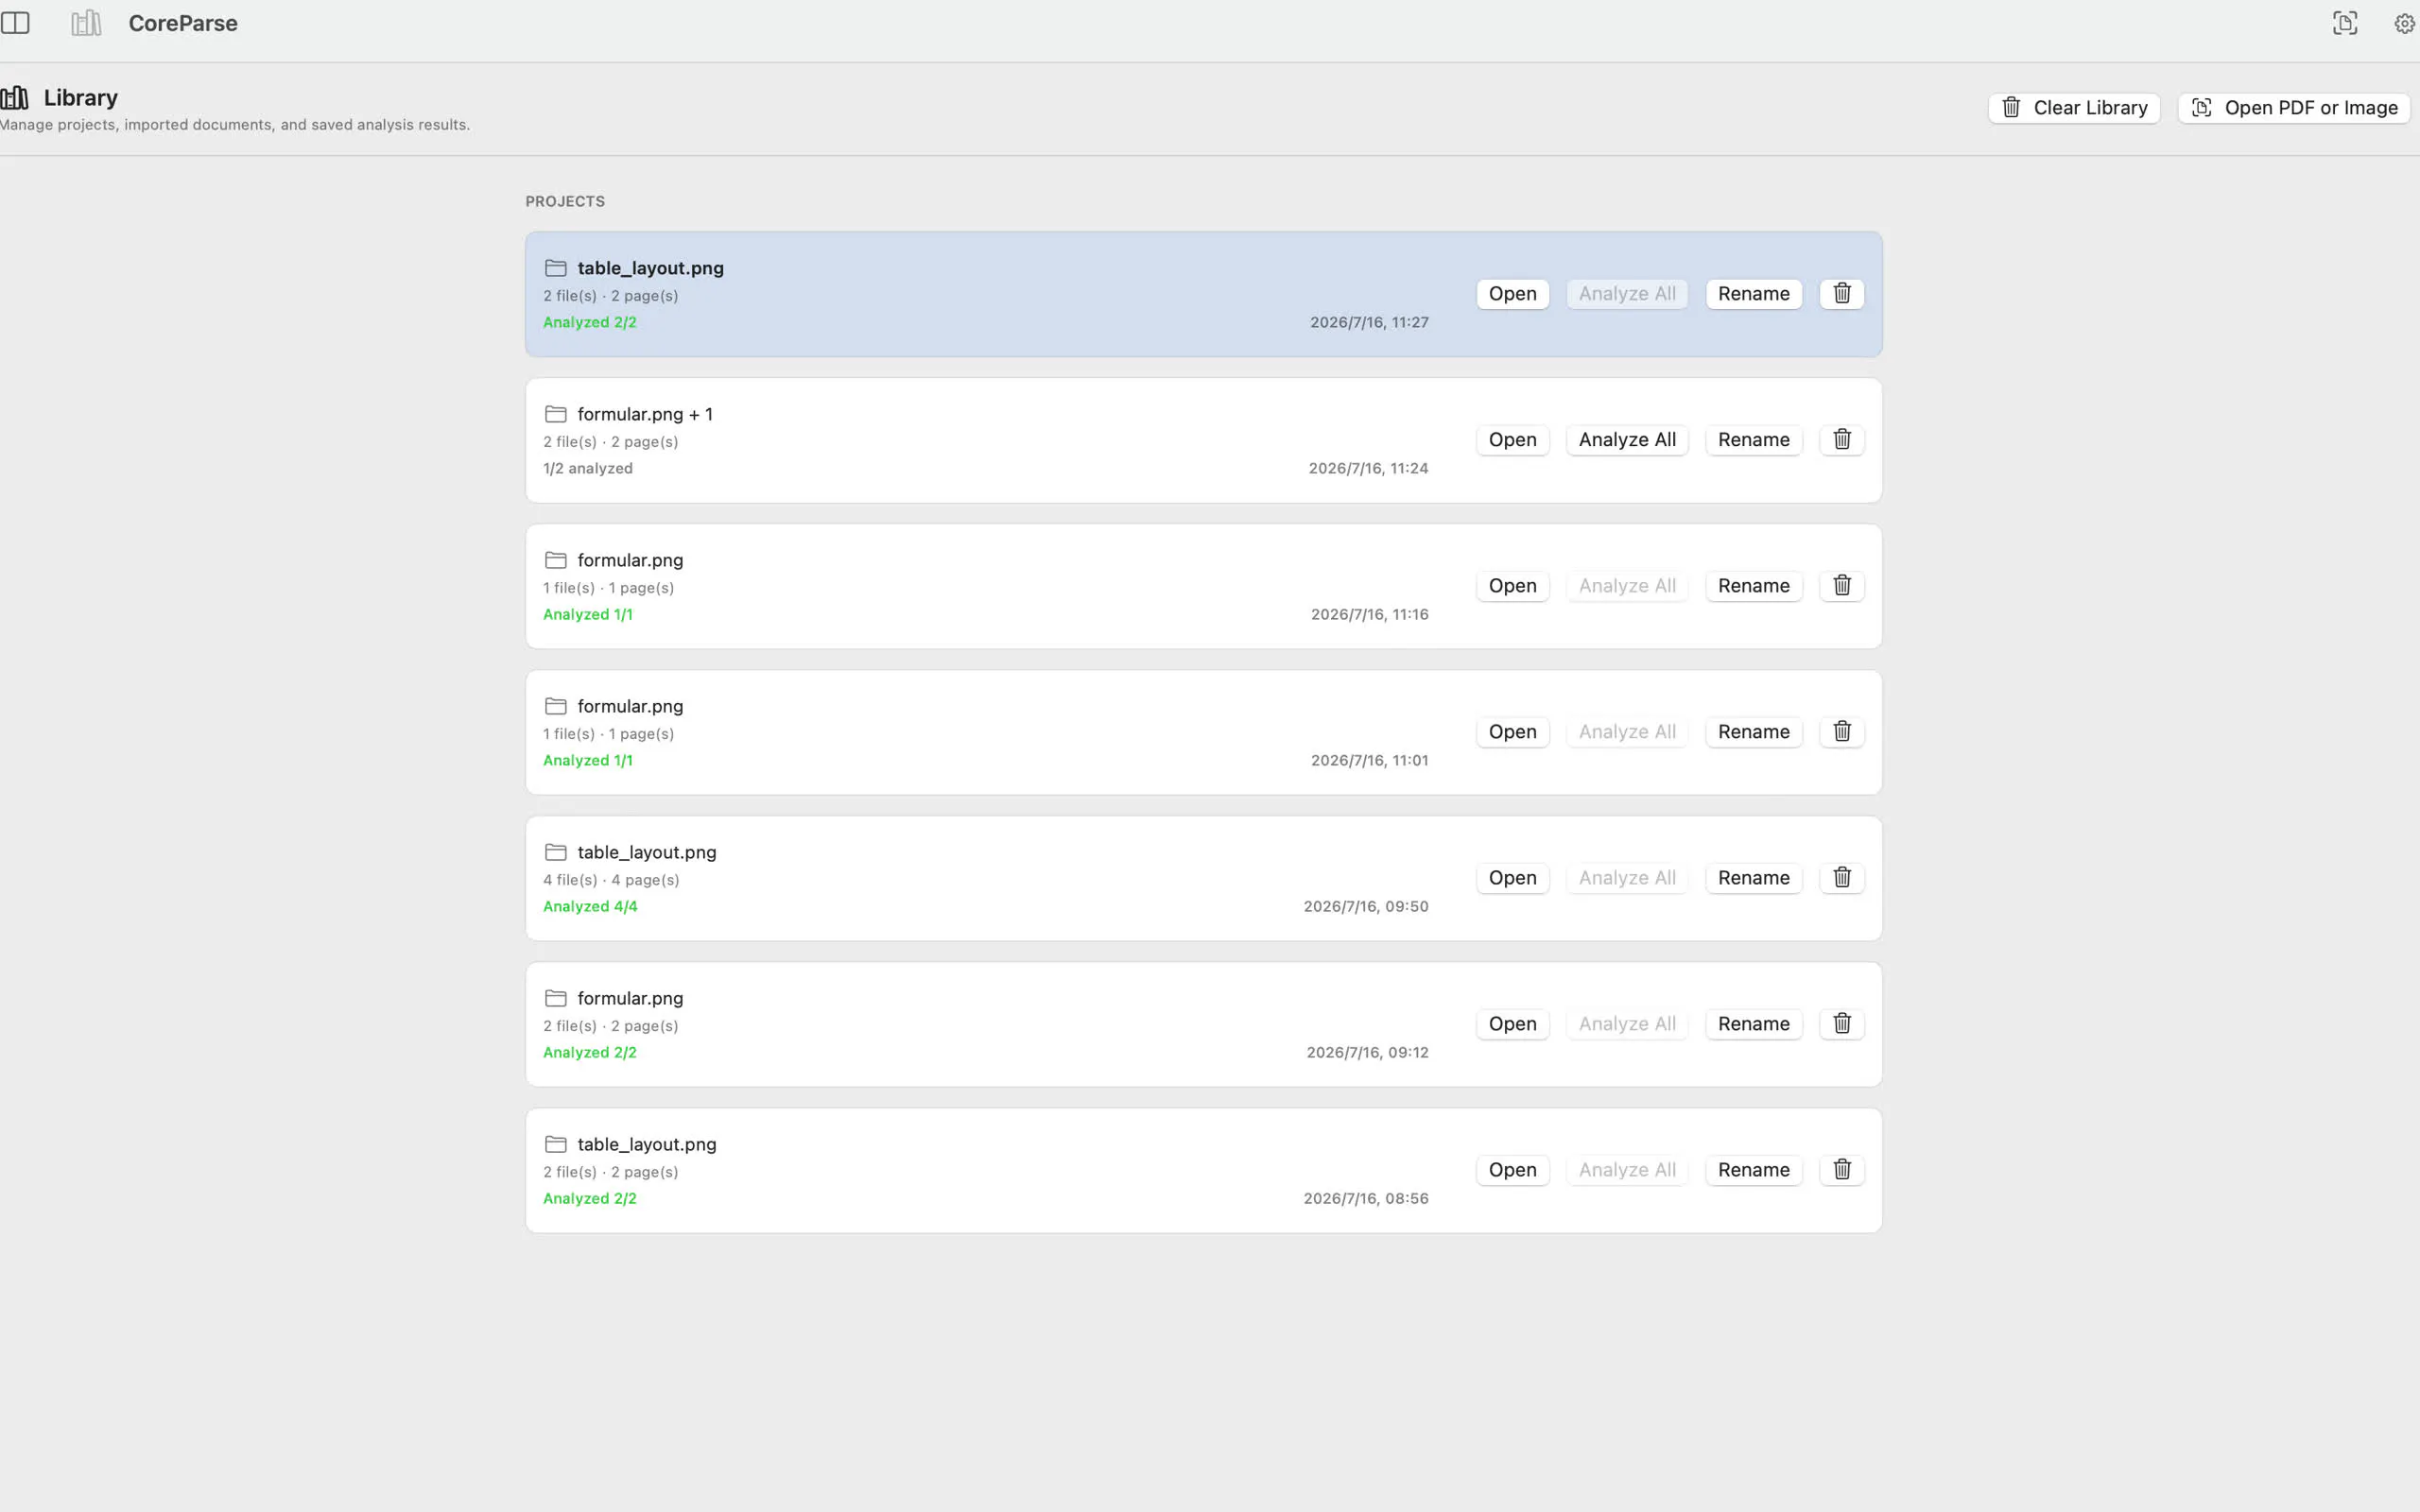The image size is (2420, 1512).
Task: Click folder icon of 11:16 formular.png
Action: pyautogui.click(x=556, y=560)
